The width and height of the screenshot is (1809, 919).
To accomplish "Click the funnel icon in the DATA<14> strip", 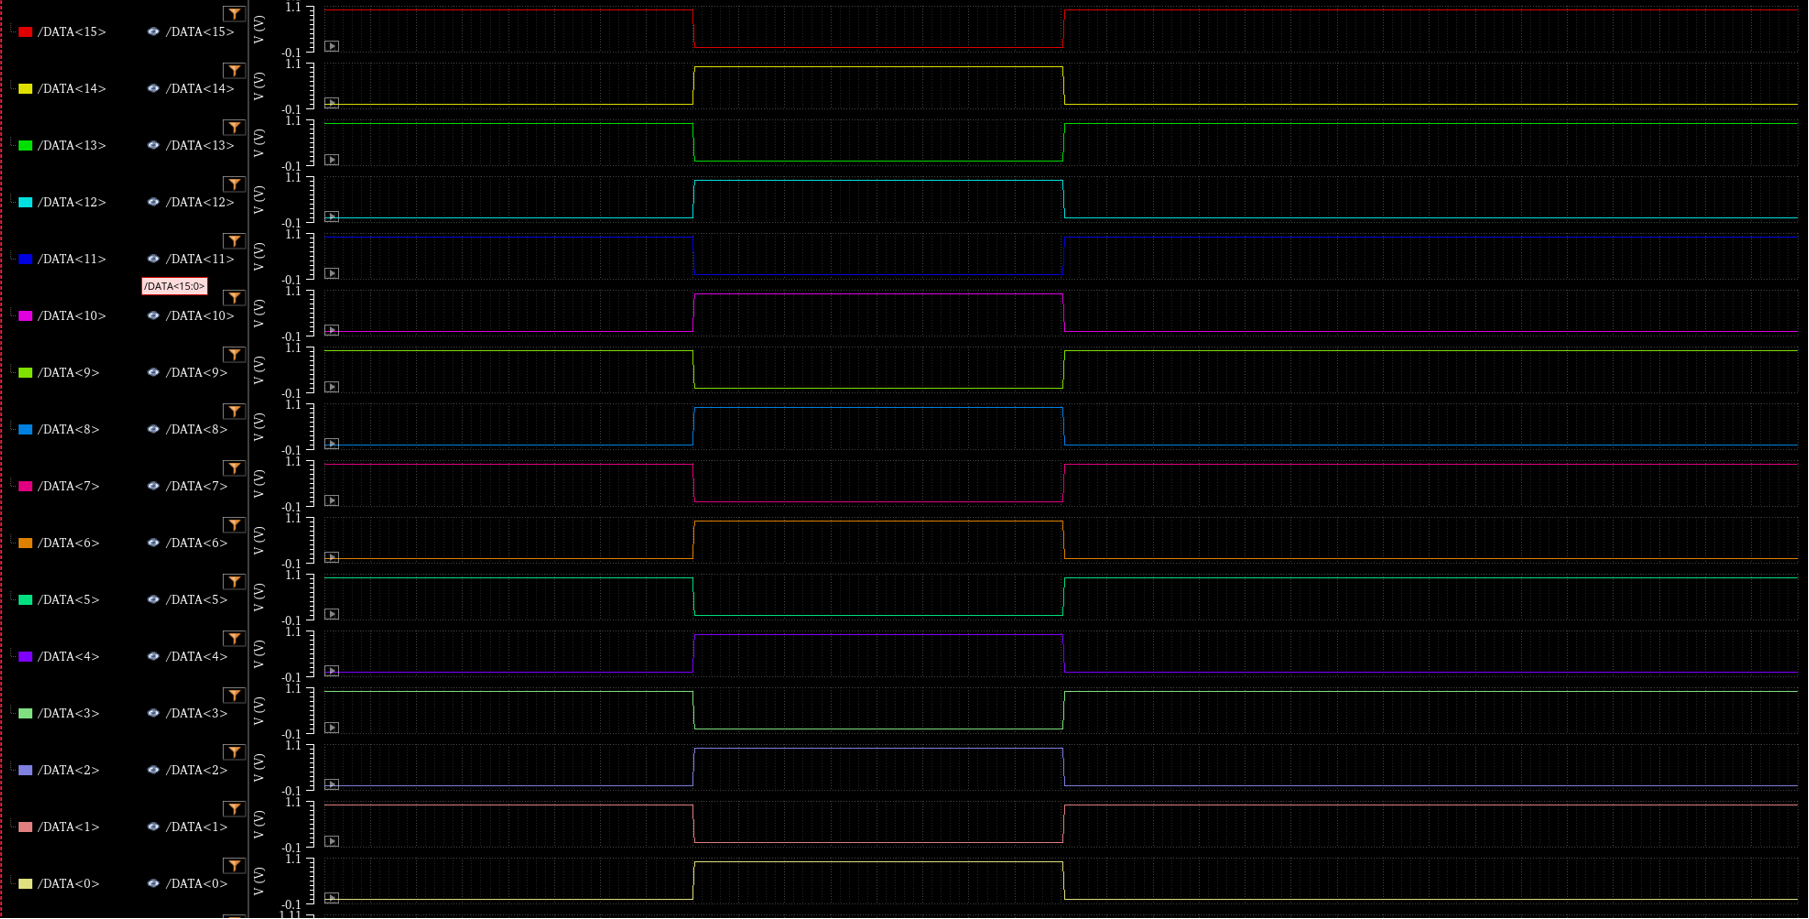I will click(x=234, y=71).
